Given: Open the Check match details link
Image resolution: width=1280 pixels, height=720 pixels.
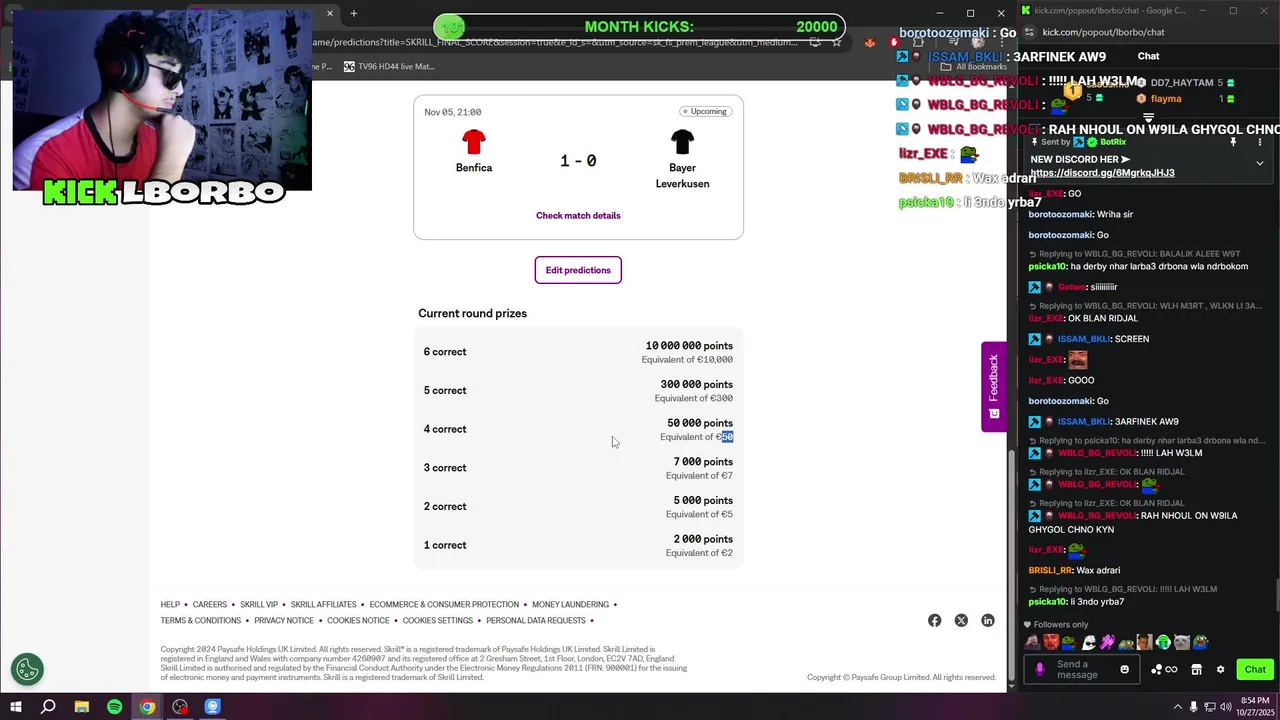Looking at the screenshot, I should coord(578,215).
